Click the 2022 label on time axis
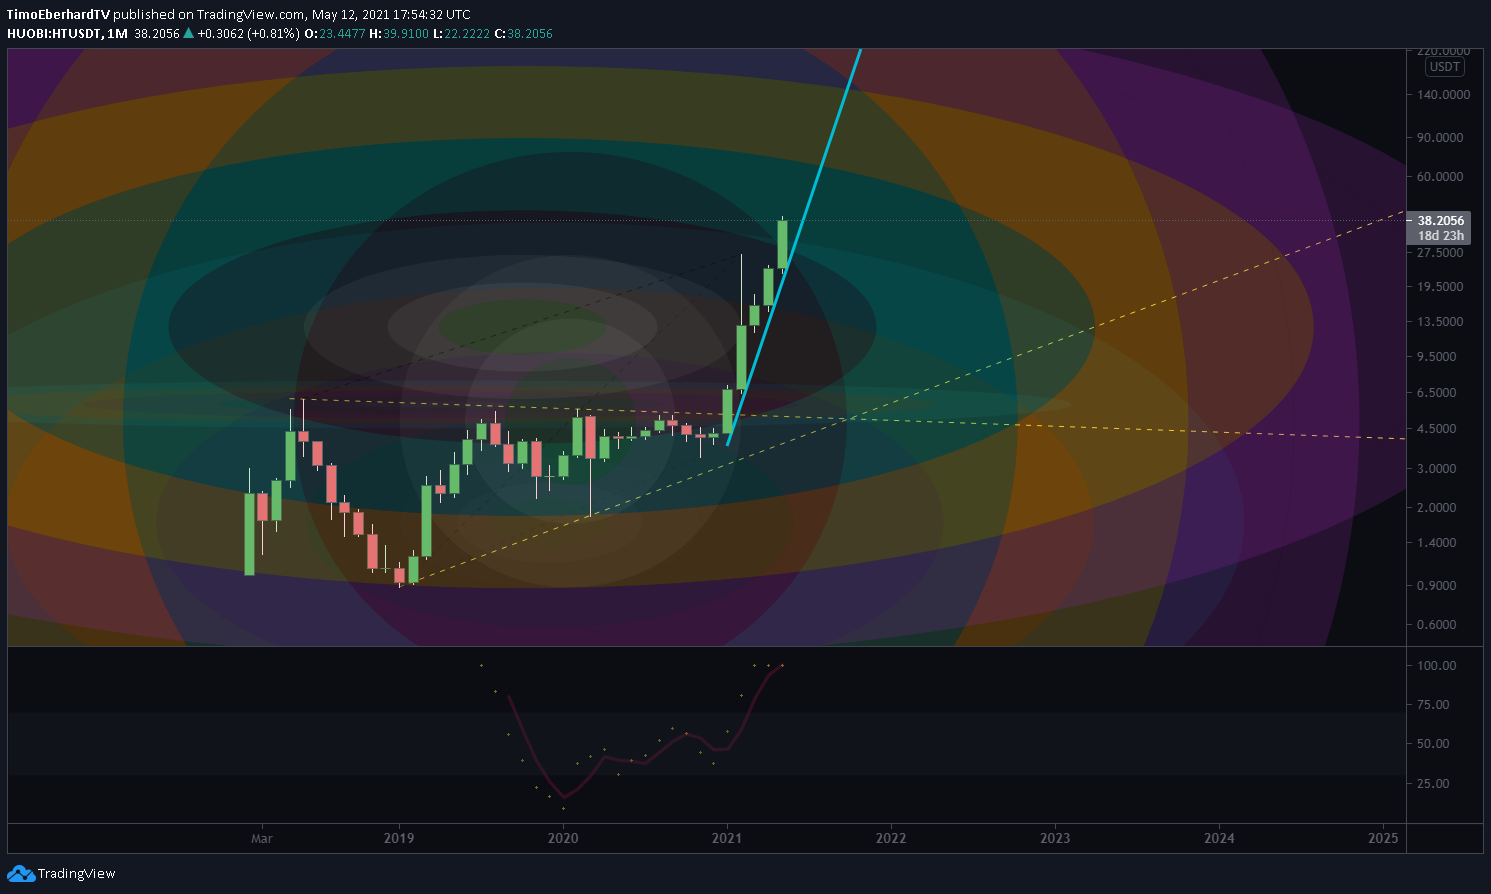1491x894 pixels. tap(891, 838)
